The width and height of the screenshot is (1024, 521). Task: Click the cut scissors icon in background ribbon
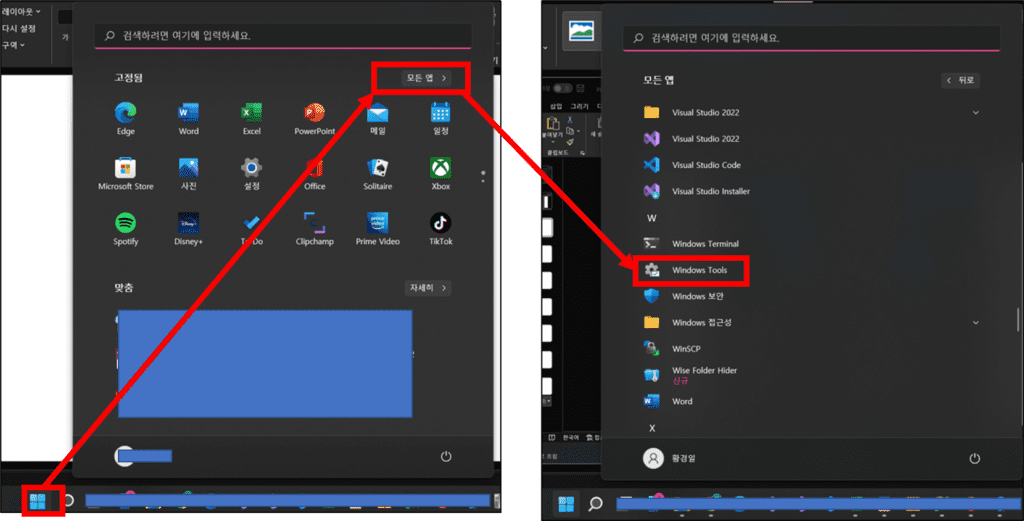[x=570, y=121]
